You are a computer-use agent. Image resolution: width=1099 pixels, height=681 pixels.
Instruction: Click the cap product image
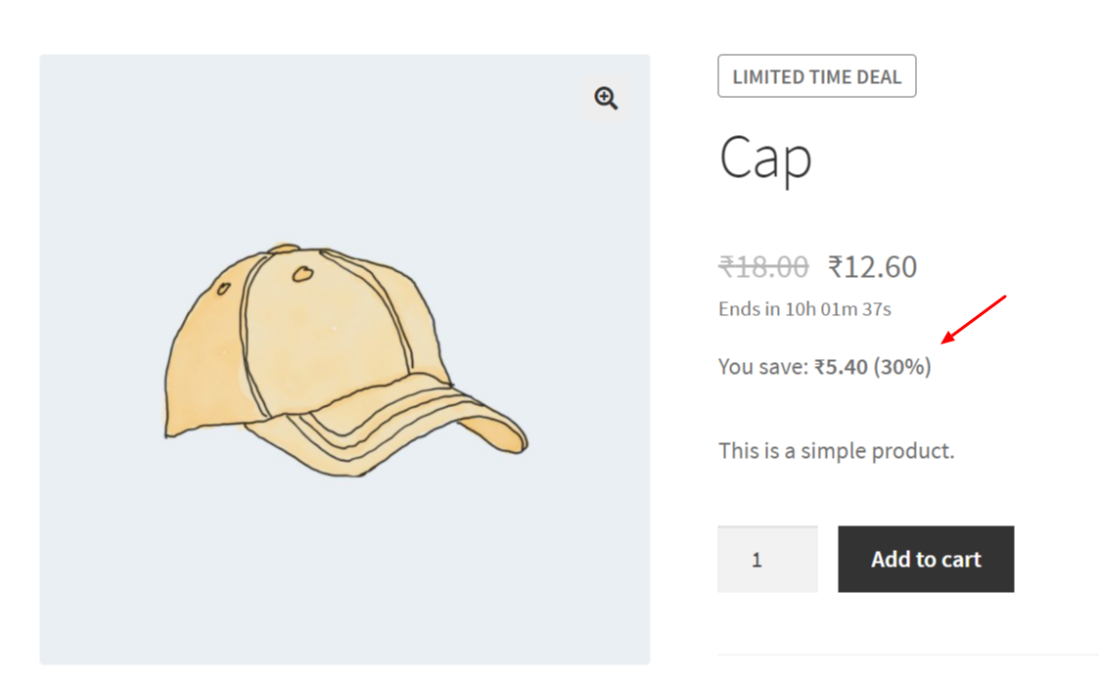344,360
